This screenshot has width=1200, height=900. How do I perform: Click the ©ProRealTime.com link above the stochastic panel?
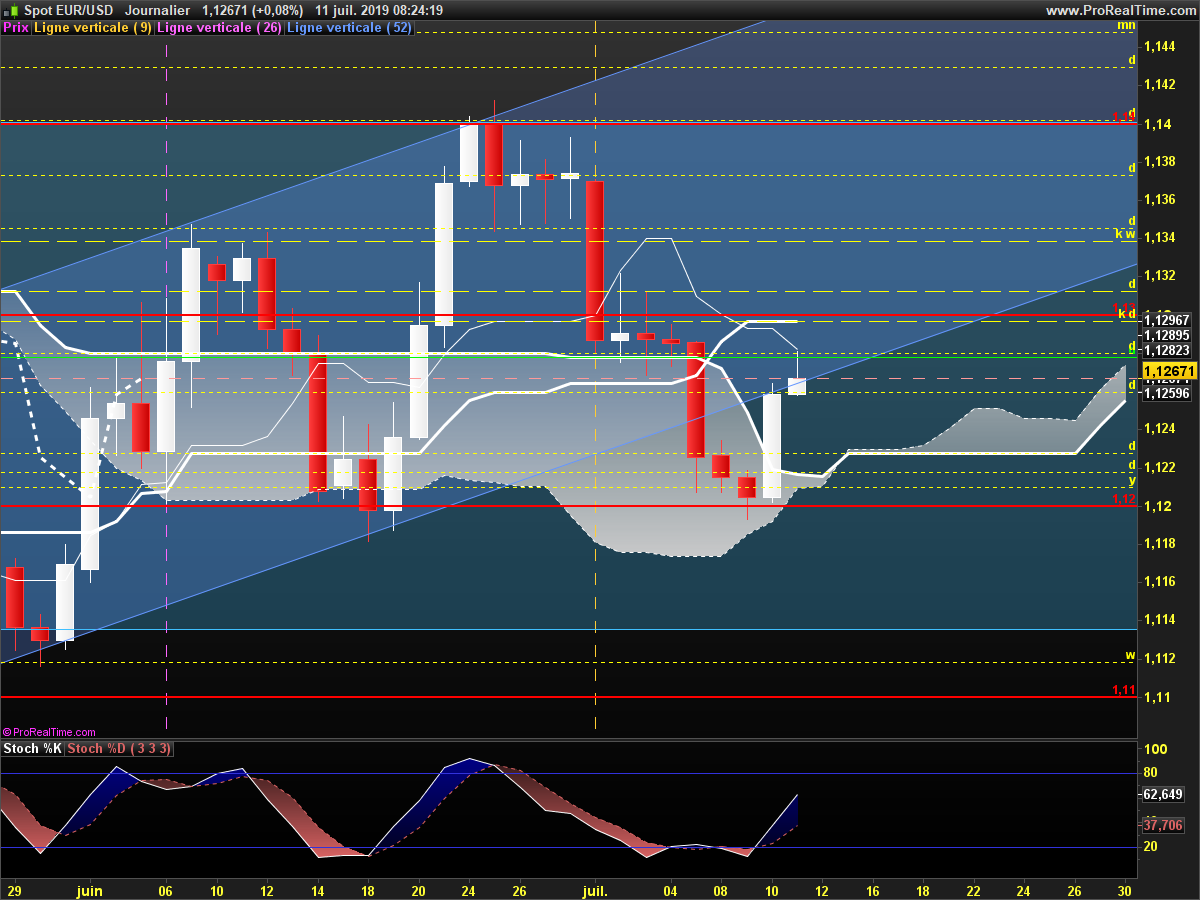pos(49,732)
